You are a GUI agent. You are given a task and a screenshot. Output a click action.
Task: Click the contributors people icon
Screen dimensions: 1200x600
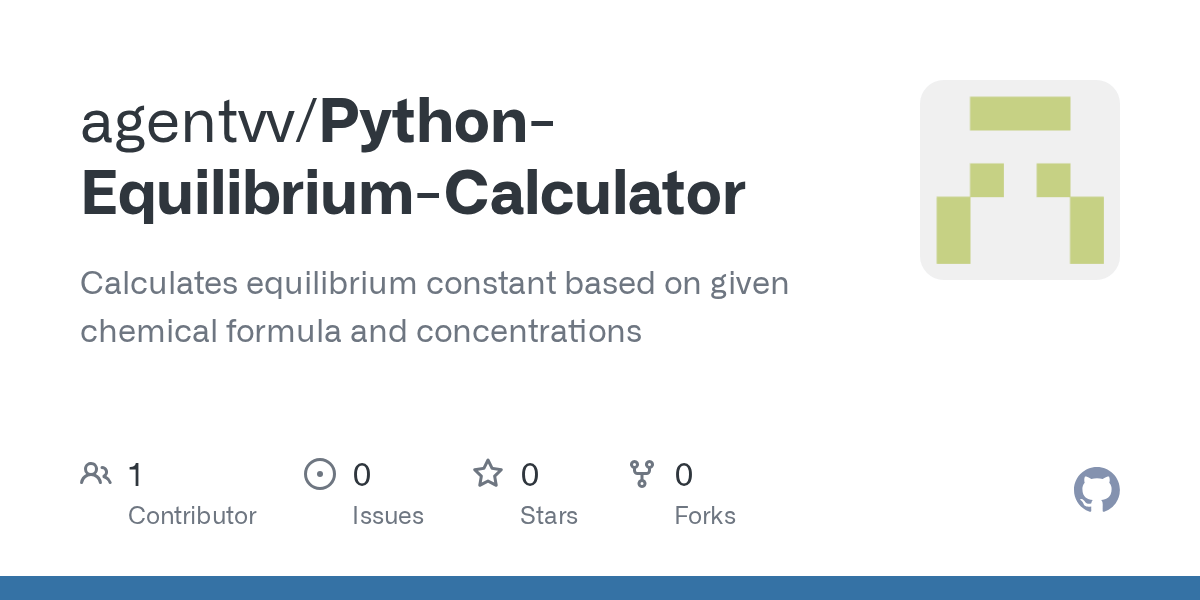point(96,474)
